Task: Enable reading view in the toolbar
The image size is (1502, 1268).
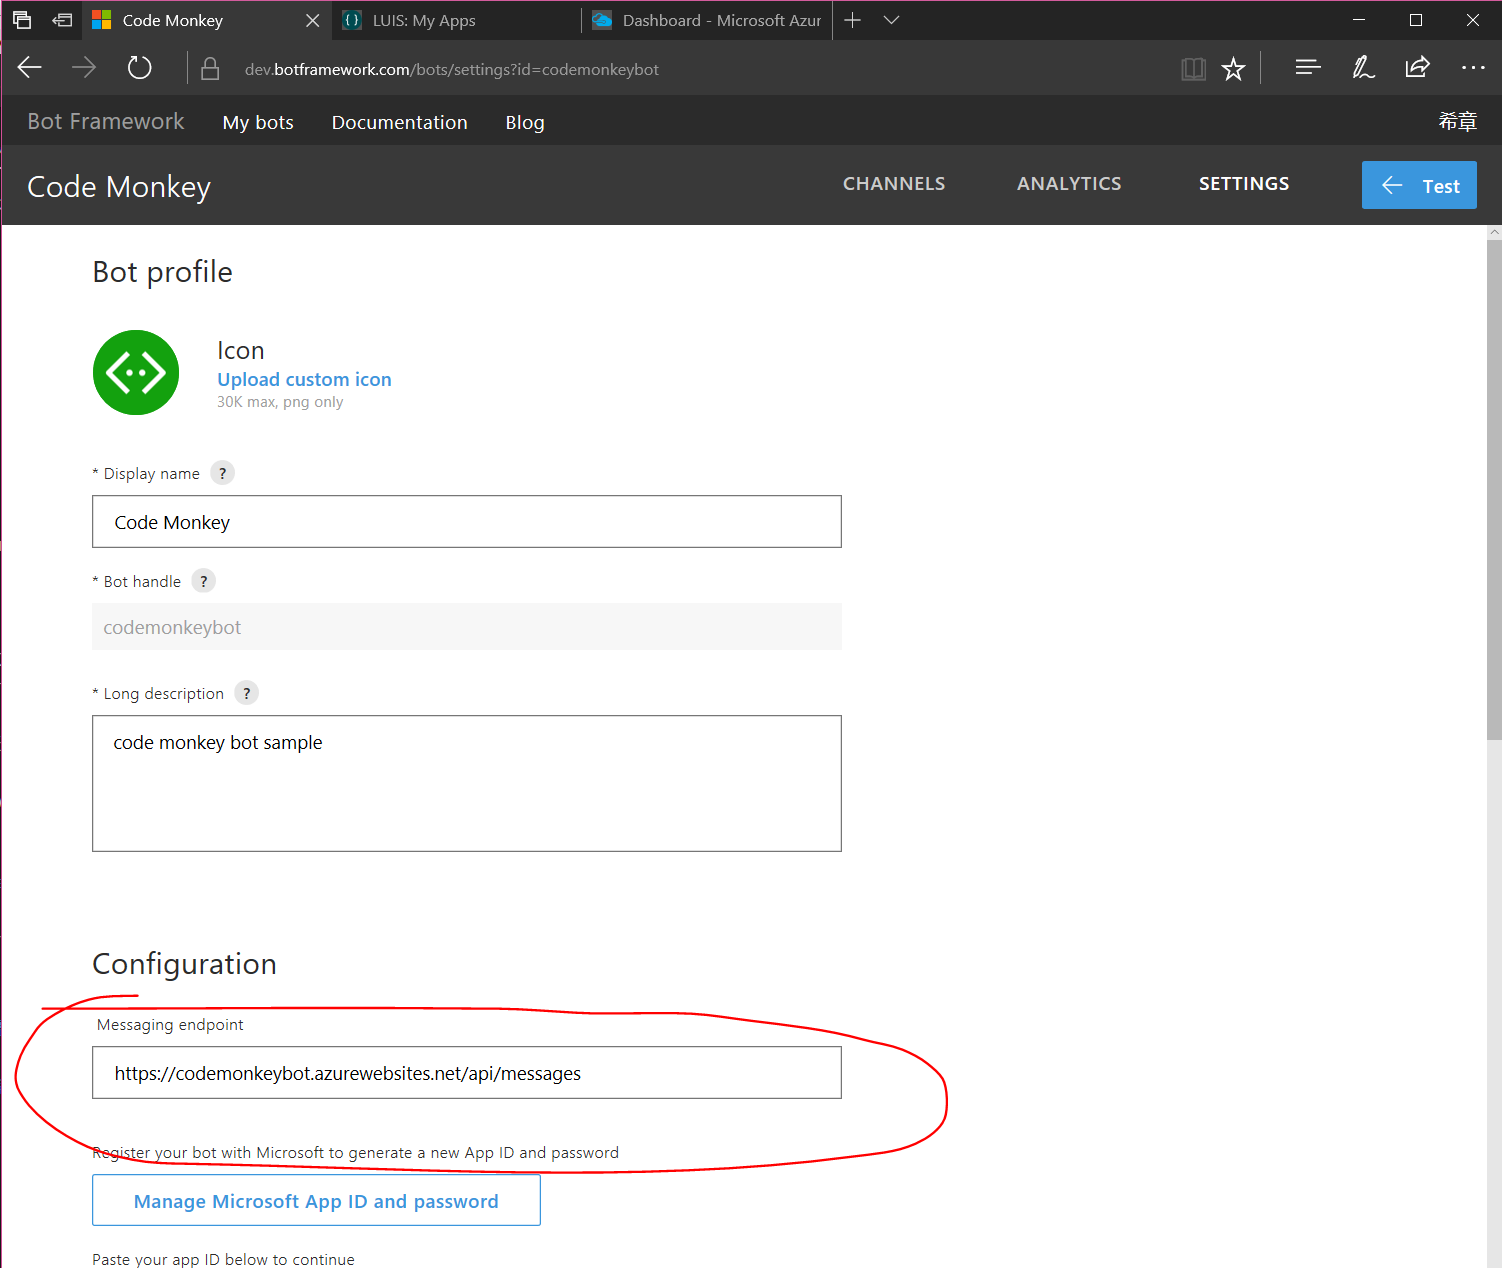Action: pyautogui.click(x=1193, y=67)
